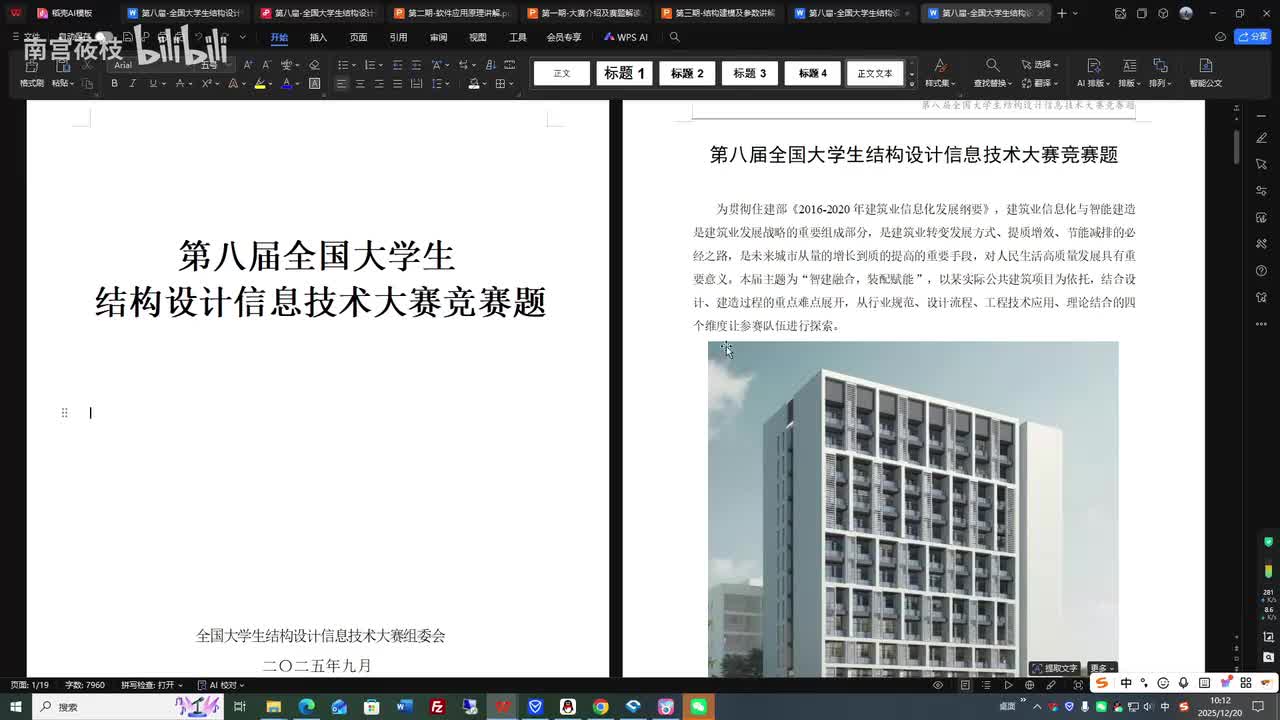Decrease the font size
The width and height of the screenshot is (1280, 720).
(266, 64)
